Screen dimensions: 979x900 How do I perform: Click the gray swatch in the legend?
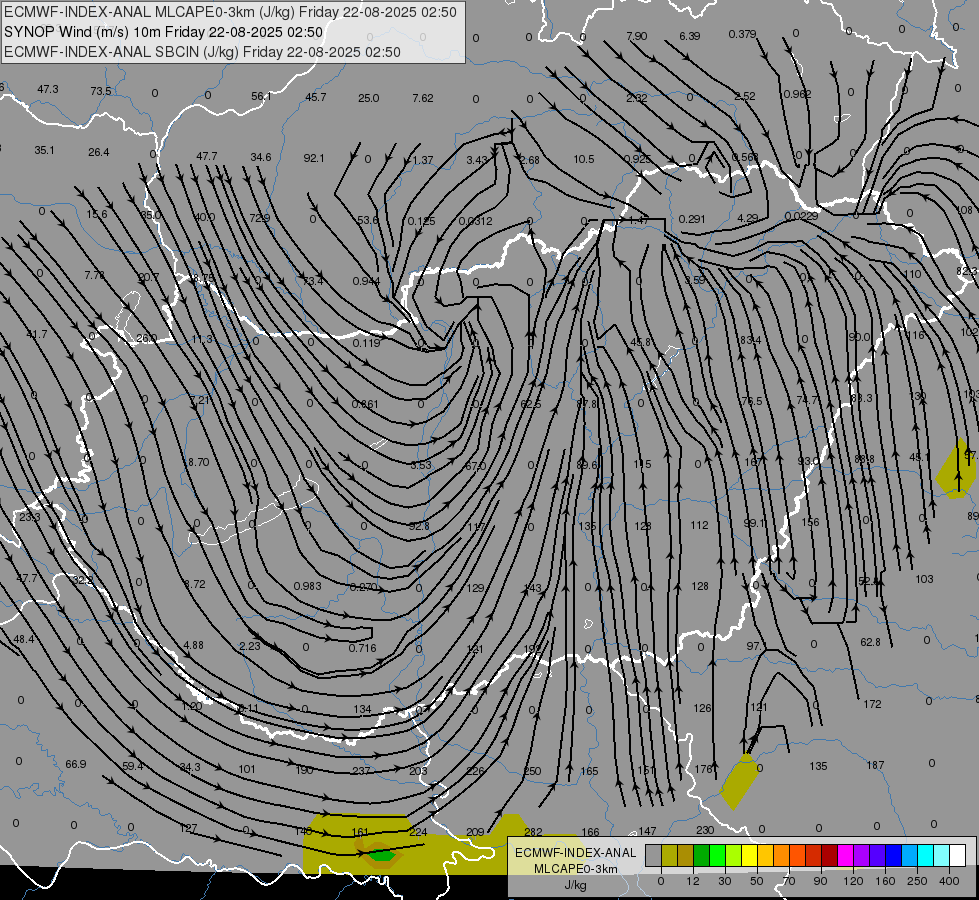(653, 856)
